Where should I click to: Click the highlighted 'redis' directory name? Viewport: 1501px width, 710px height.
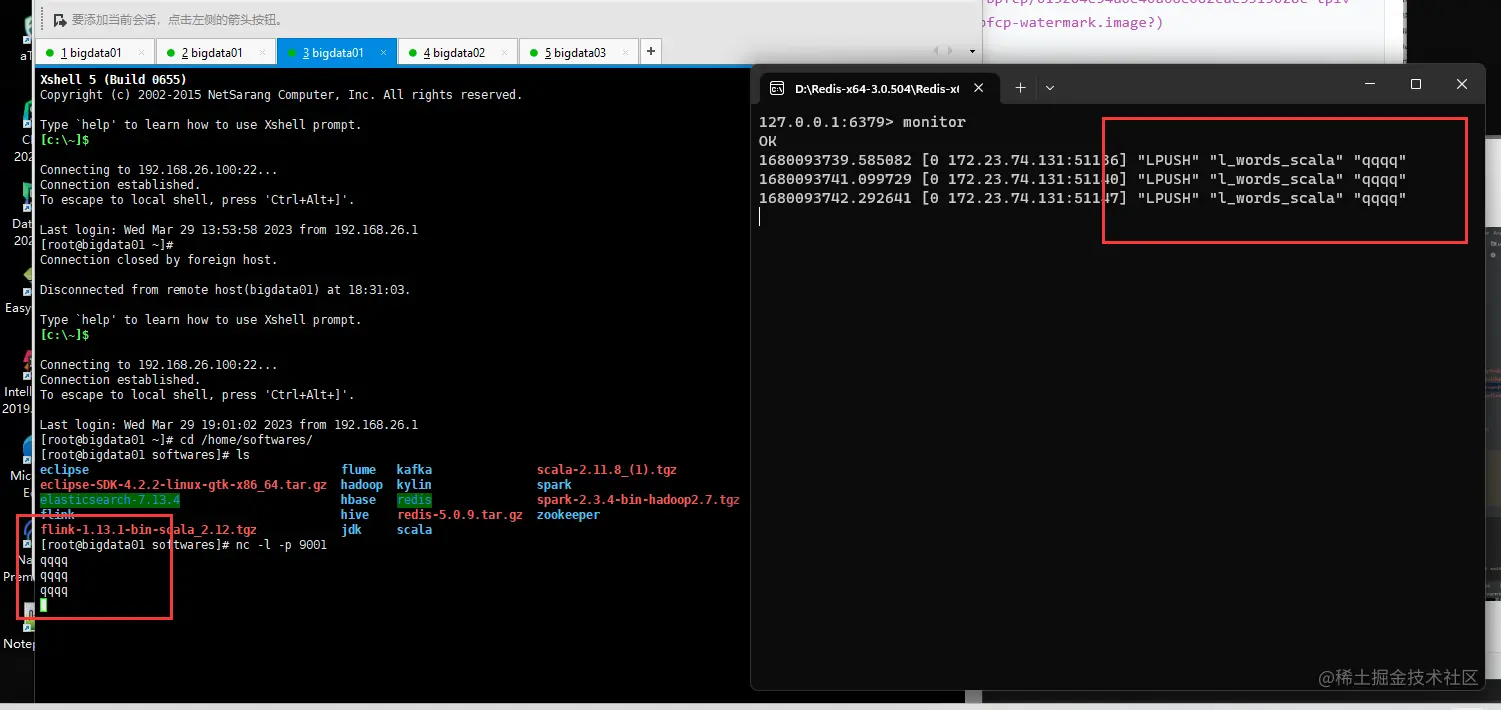pyautogui.click(x=414, y=500)
